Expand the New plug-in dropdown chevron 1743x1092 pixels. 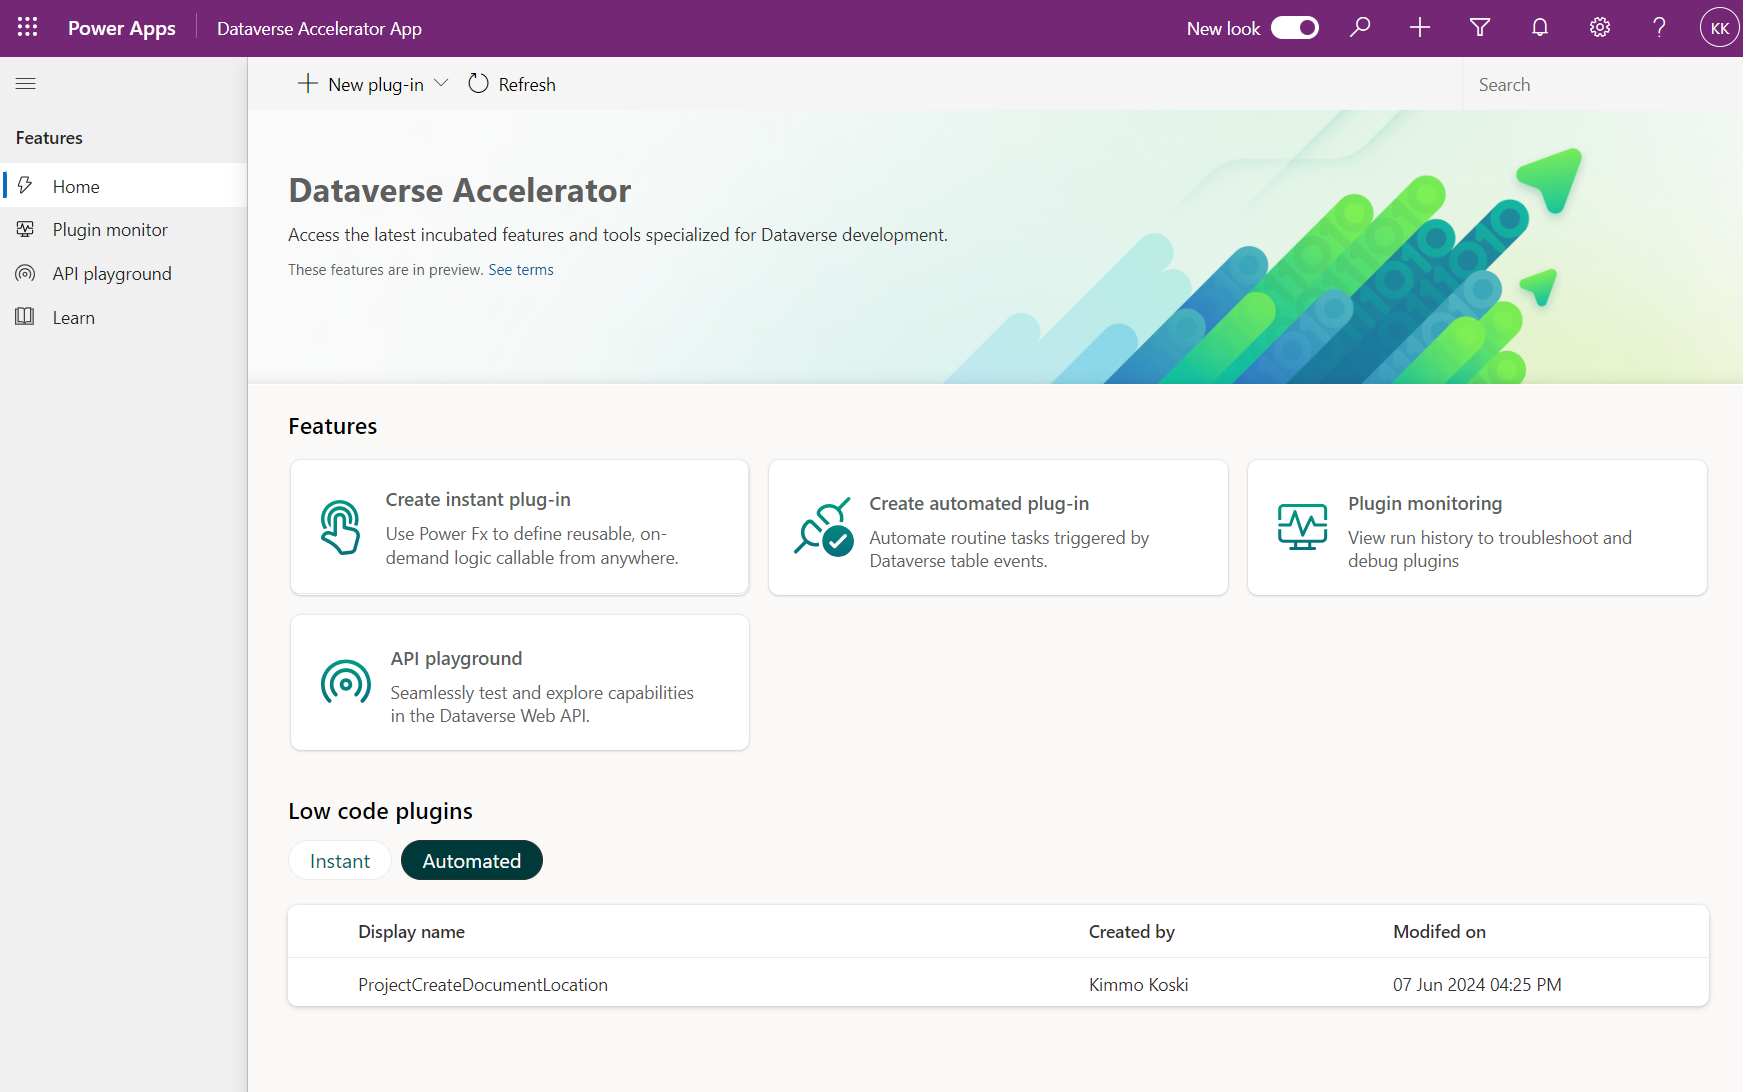pos(441,84)
